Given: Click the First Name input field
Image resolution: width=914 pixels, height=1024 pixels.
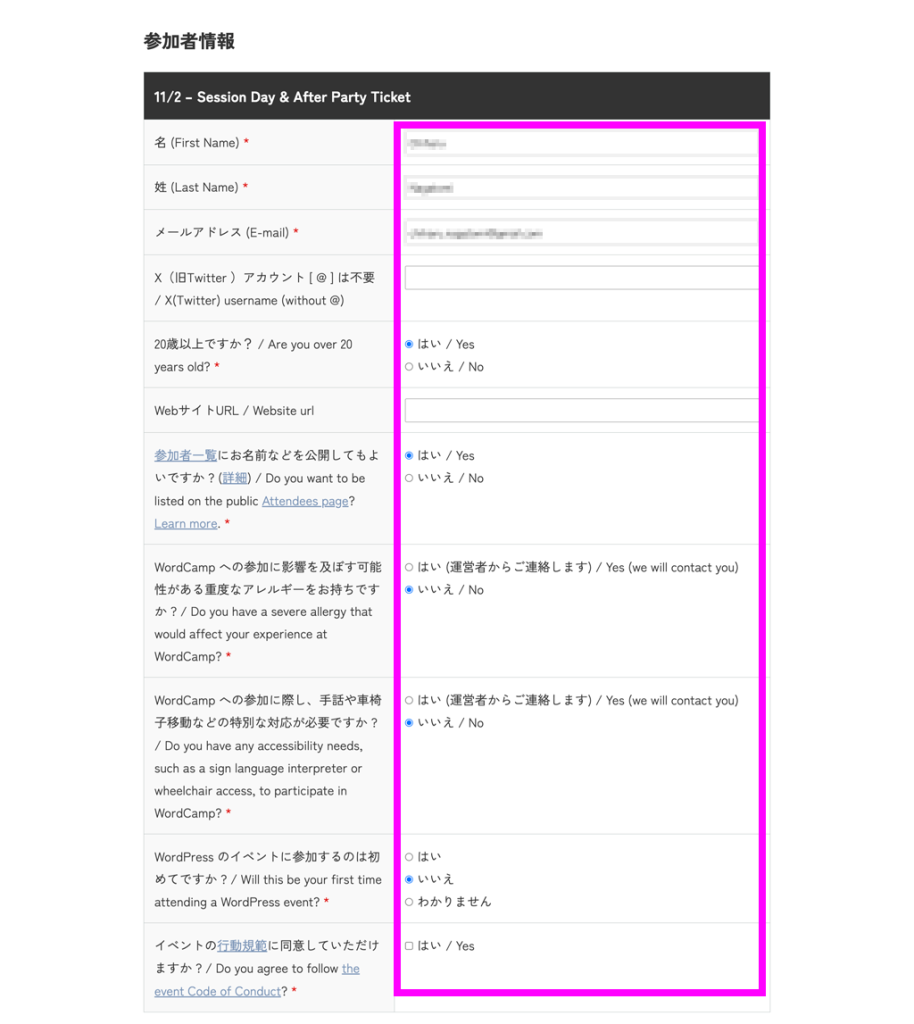Looking at the screenshot, I should tap(580, 143).
